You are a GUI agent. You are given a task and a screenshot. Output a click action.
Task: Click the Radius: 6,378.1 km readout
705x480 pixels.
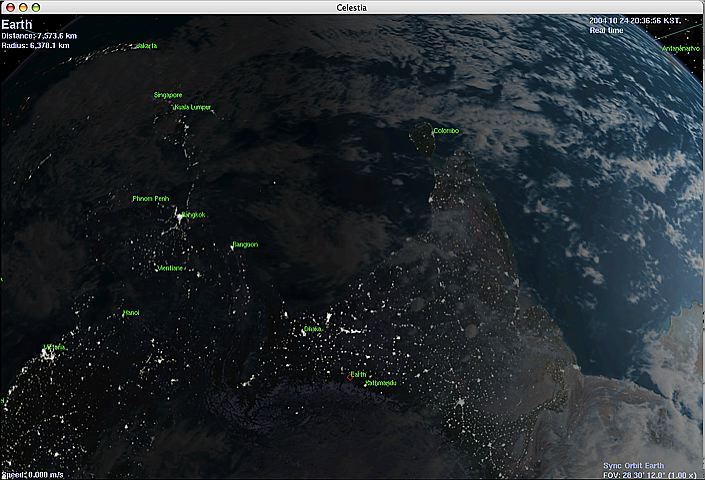36,45
